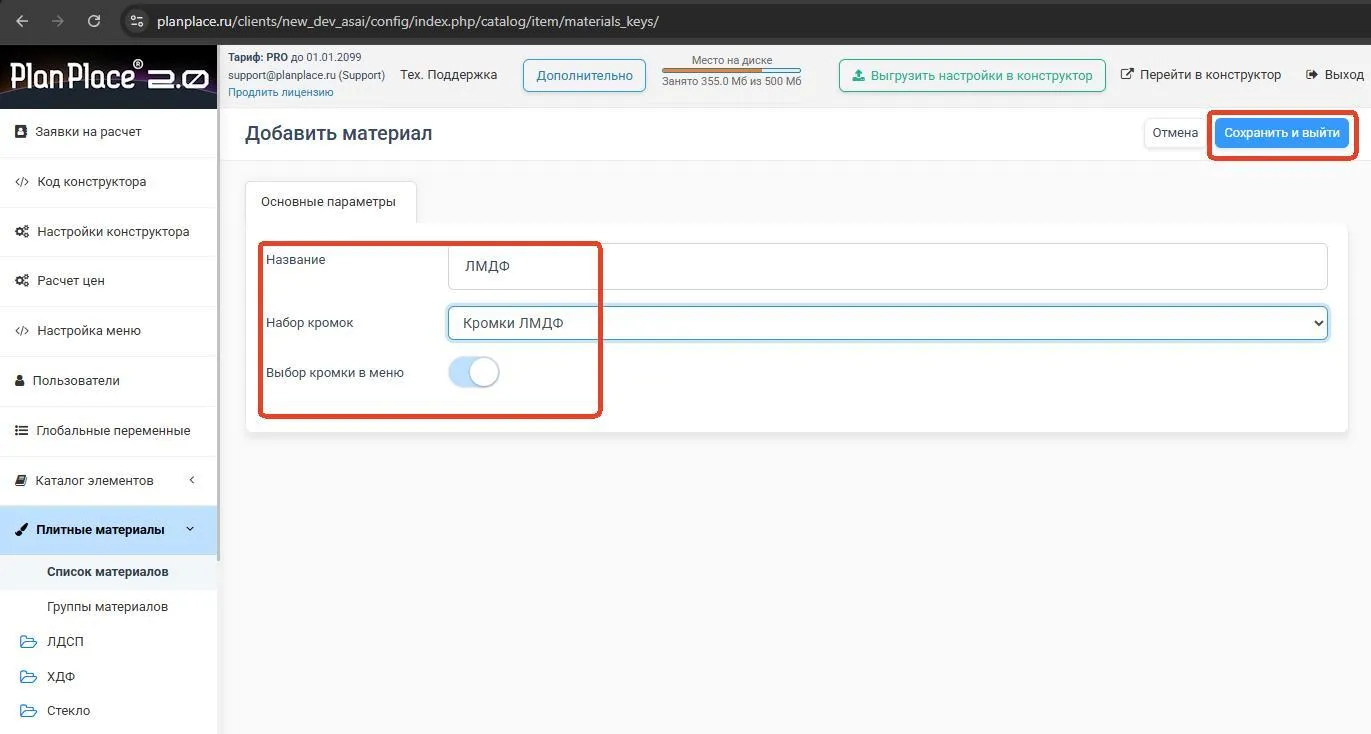
Task: Click user icon beside Пользователи
Action: tap(21, 381)
